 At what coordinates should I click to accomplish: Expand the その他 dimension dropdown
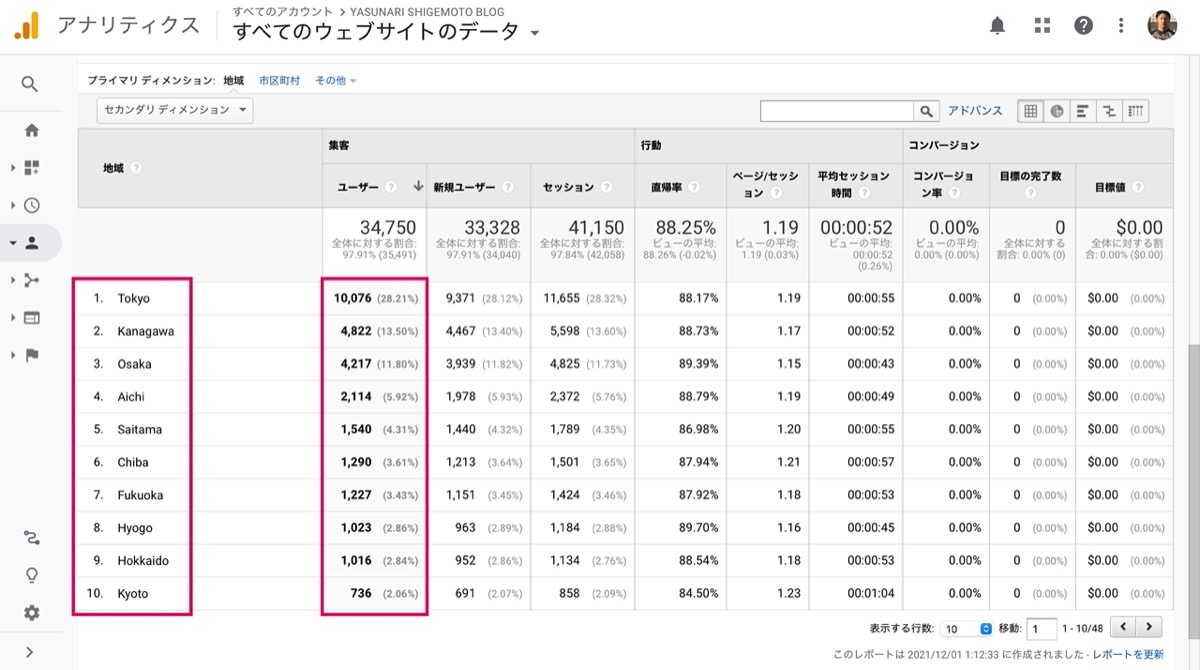tap(336, 80)
